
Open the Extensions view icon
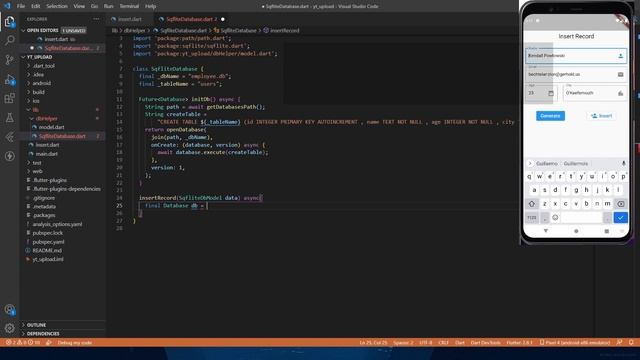click(9, 98)
